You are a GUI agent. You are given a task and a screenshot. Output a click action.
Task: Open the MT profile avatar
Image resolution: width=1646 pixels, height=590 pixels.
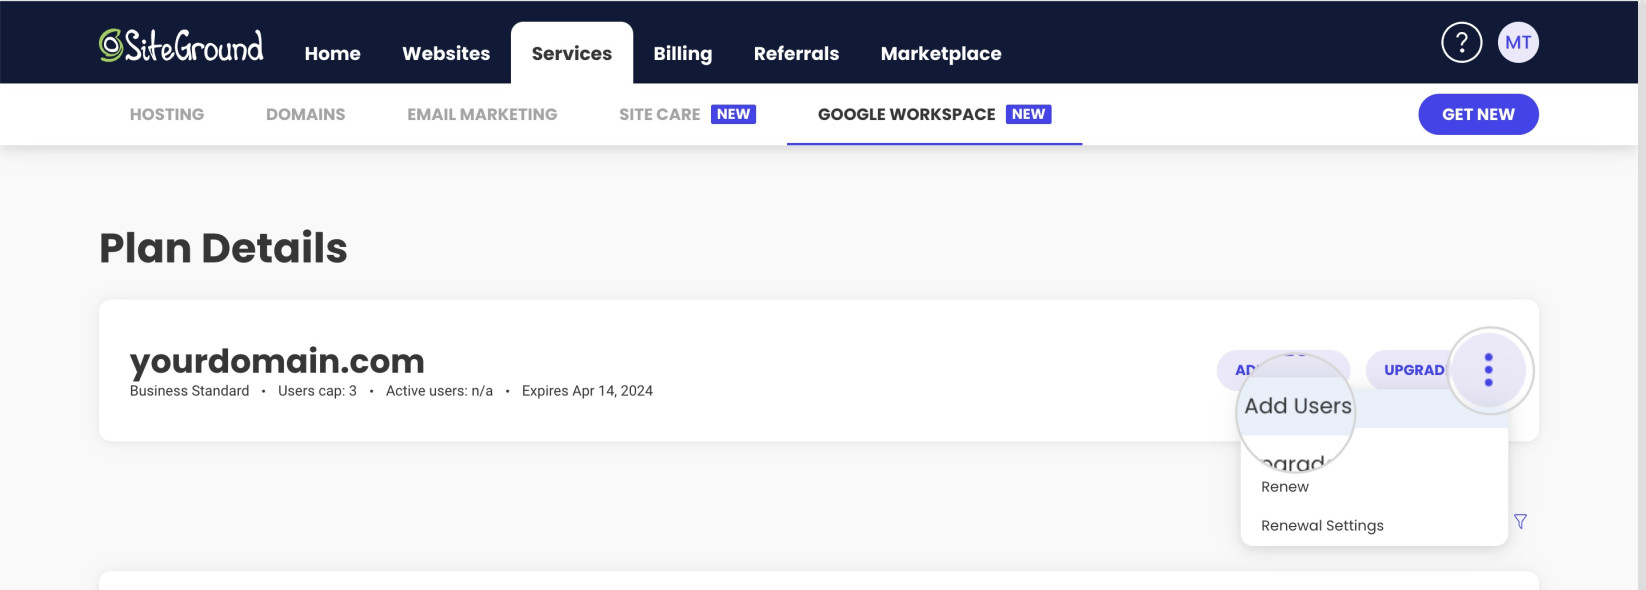1518,42
